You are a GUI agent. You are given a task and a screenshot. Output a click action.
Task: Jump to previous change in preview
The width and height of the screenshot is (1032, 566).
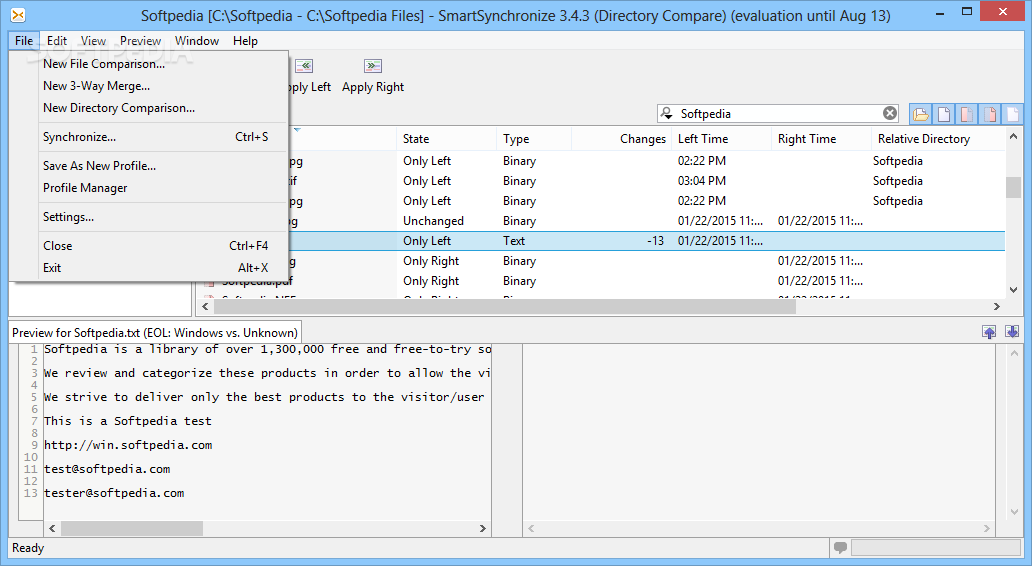[989, 332]
